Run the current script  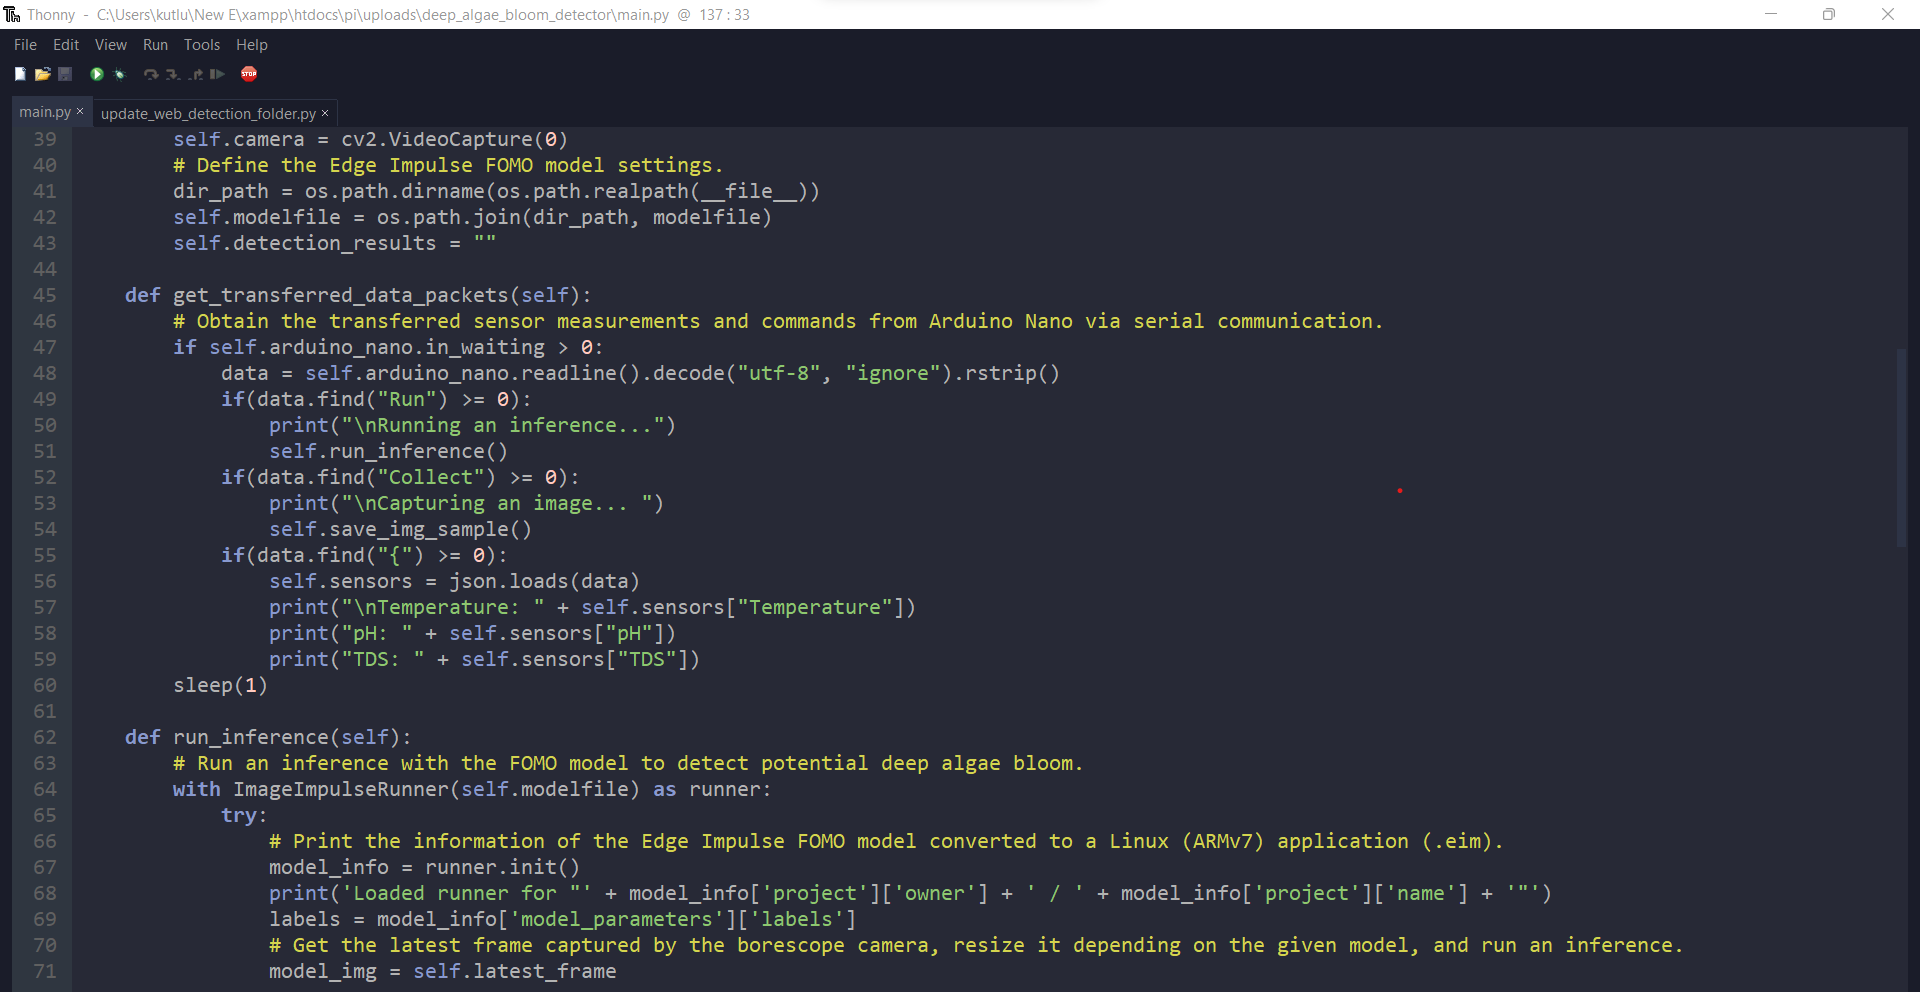click(x=96, y=74)
